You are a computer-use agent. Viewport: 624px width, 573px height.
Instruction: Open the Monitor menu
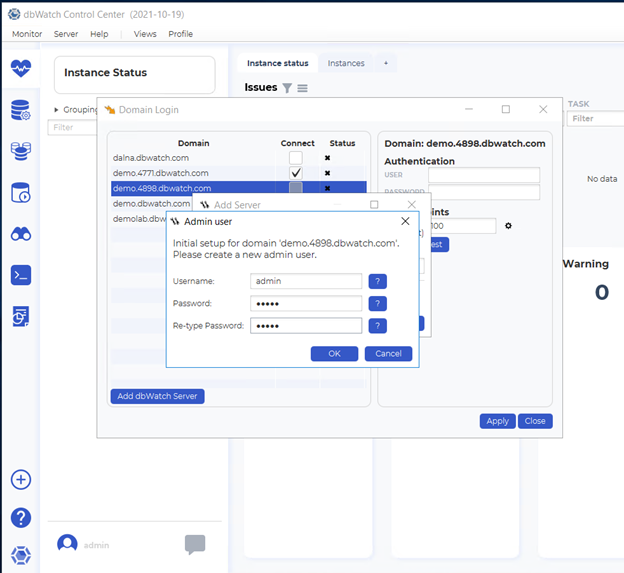tap(27, 34)
